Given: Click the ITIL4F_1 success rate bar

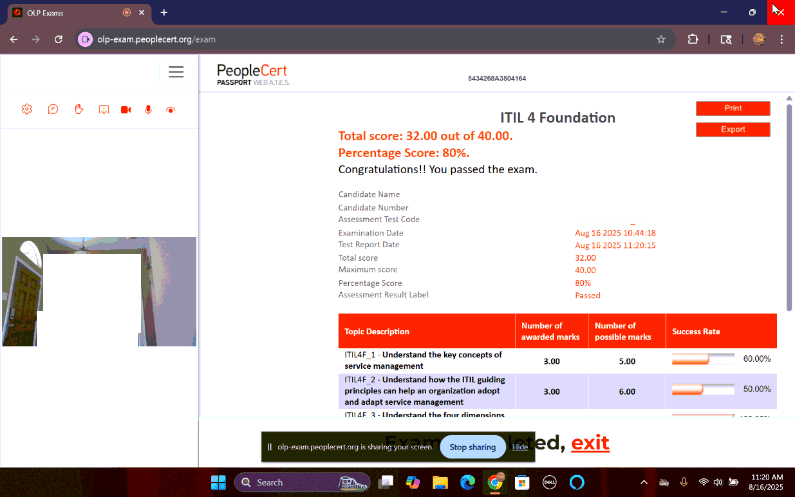Looking at the screenshot, I should [703, 359].
